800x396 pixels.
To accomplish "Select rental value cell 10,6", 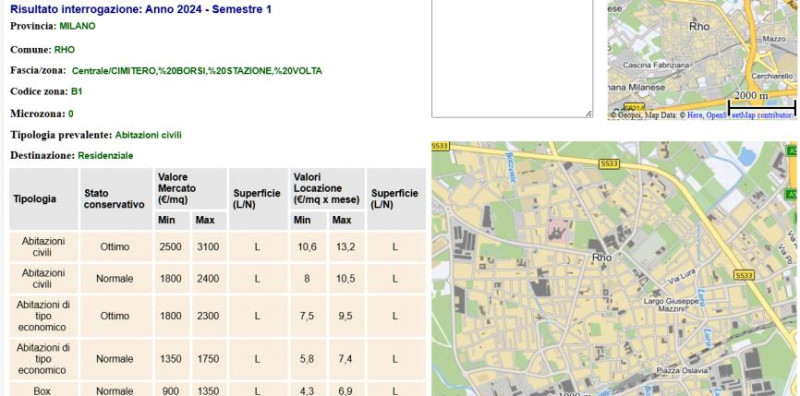I will point(307,247).
